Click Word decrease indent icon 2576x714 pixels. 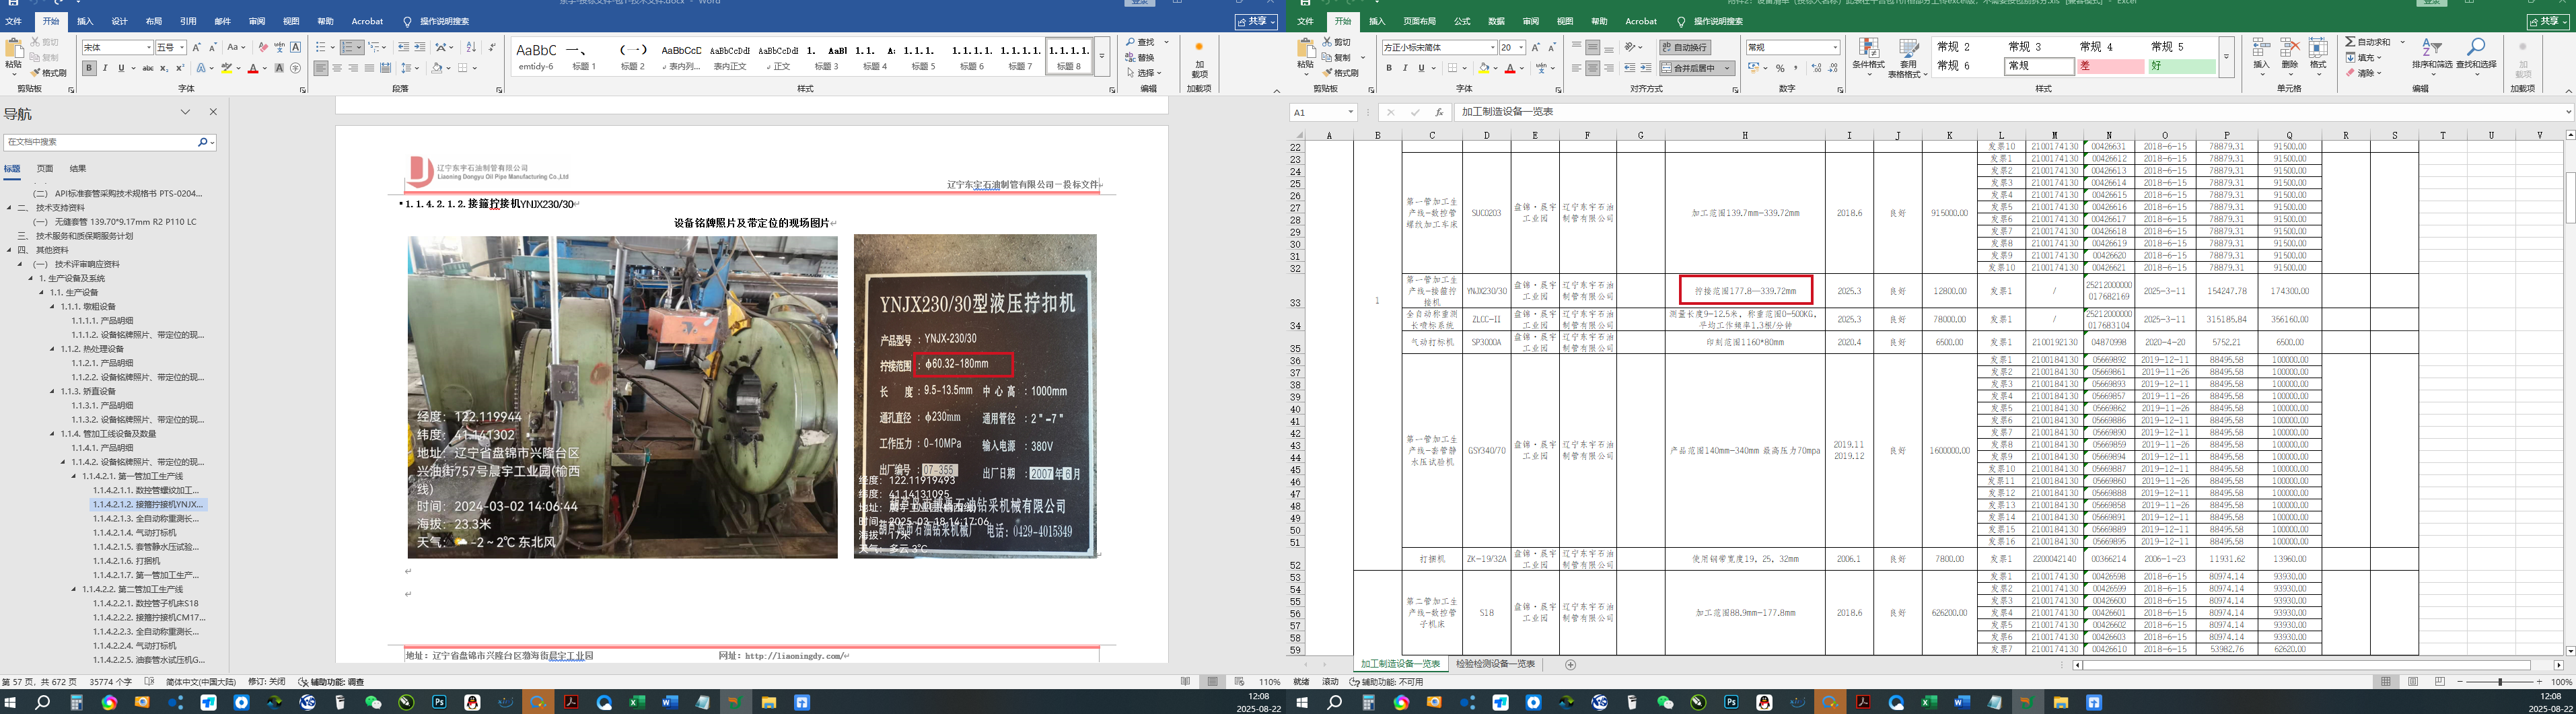tap(403, 47)
